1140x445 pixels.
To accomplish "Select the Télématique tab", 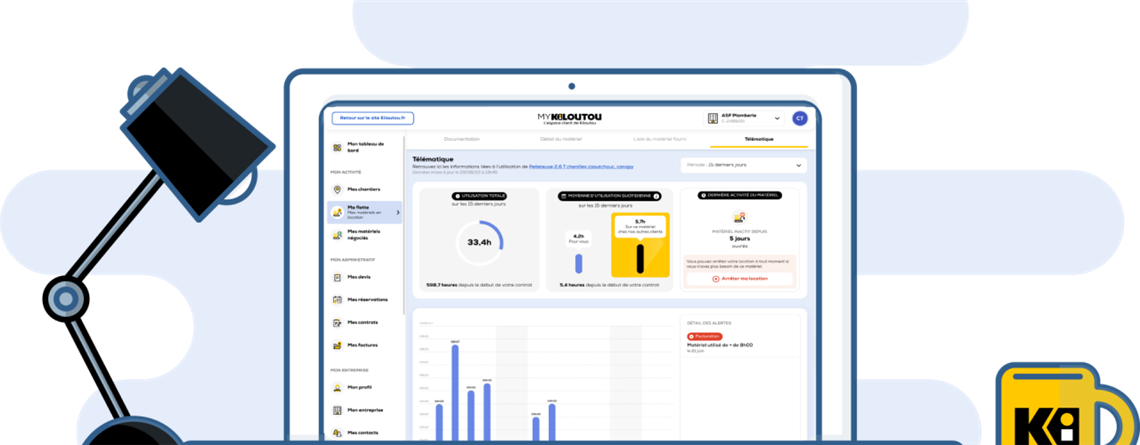I will (x=759, y=138).
